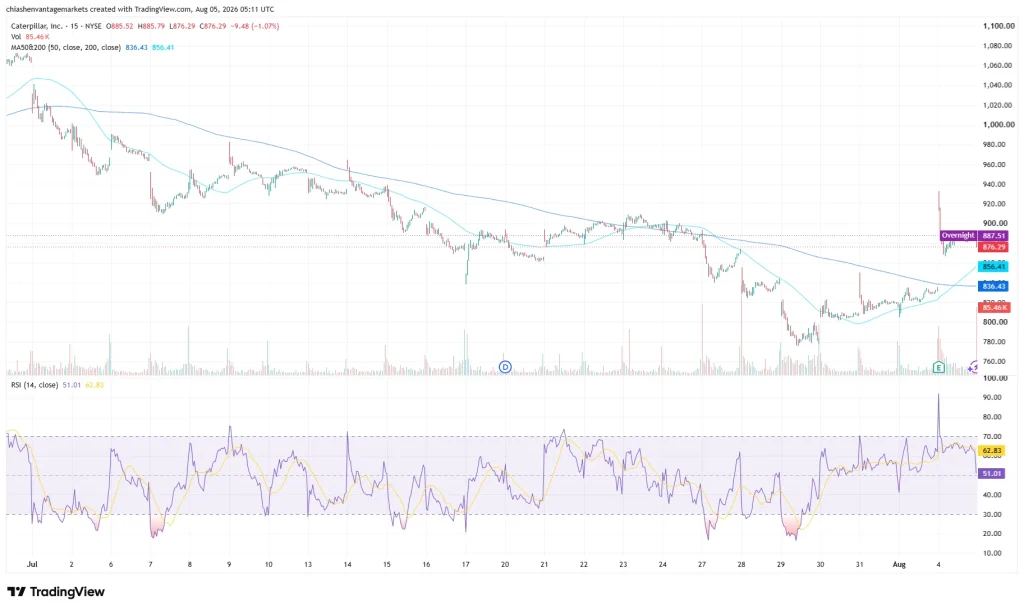Click the dividend D marker on chart

coord(505,367)
